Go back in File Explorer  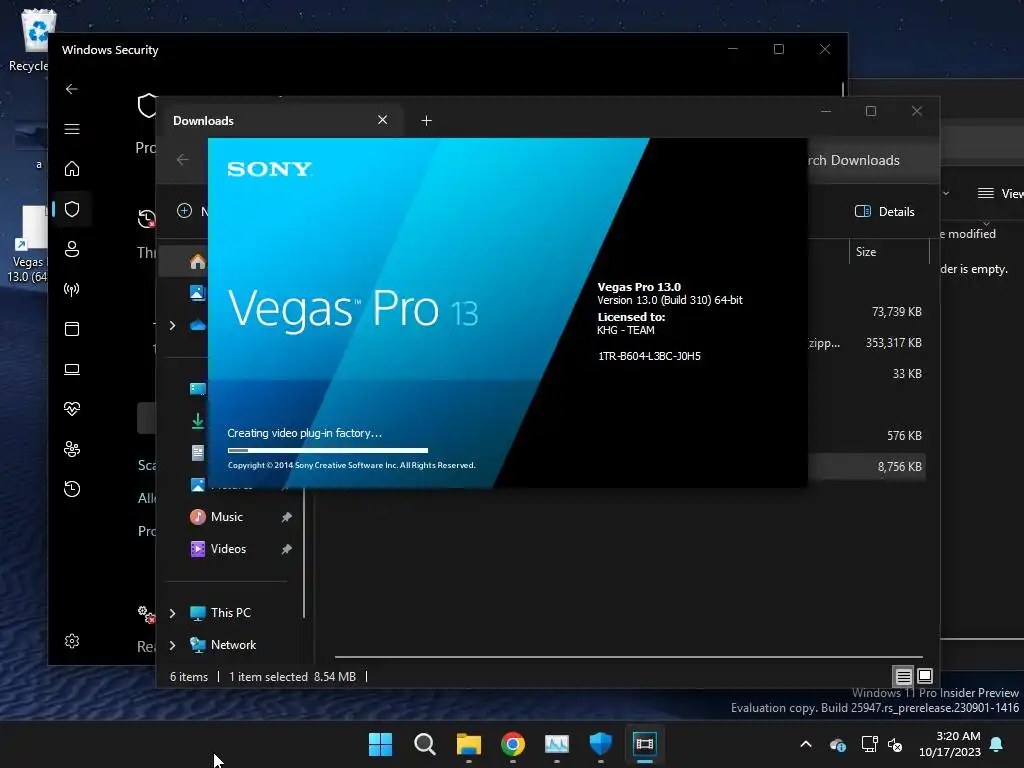pyautogui.click(x=182, y=159)
